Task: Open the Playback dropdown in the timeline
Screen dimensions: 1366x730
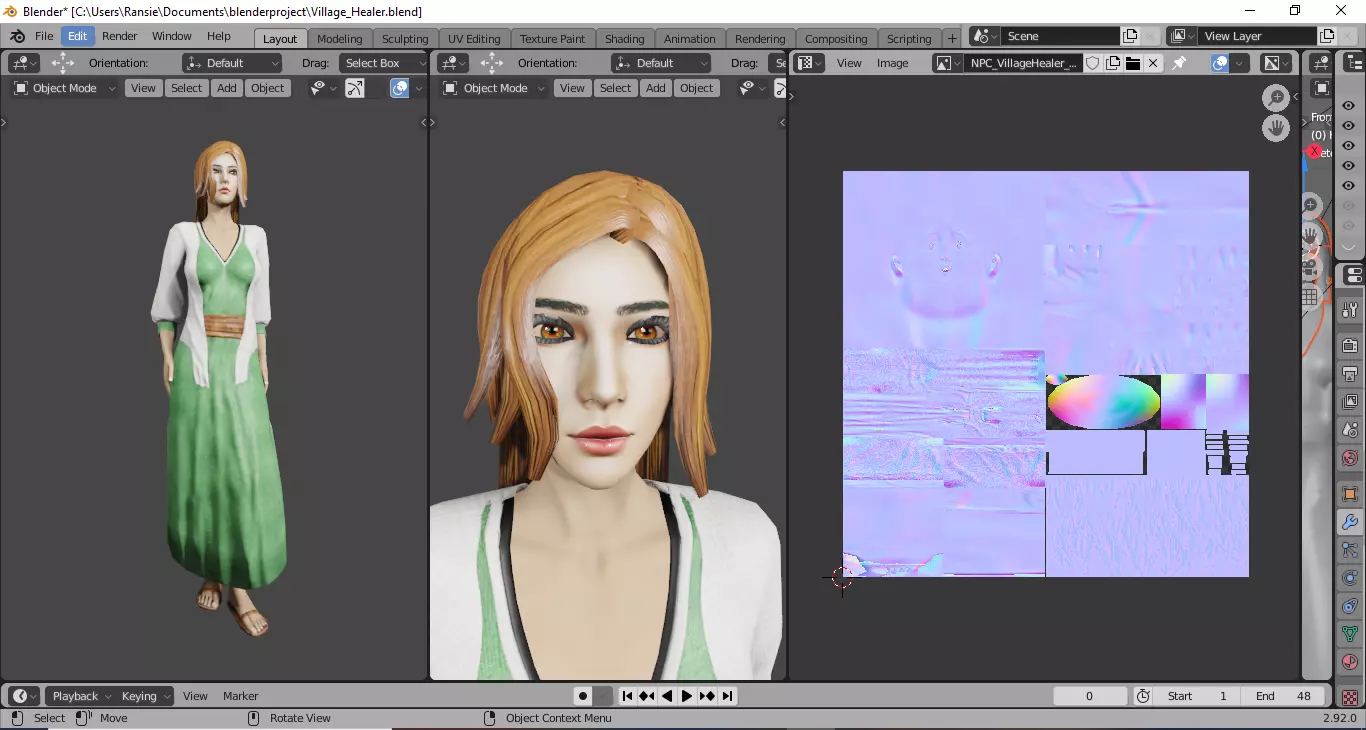Action: coord(81,696)
